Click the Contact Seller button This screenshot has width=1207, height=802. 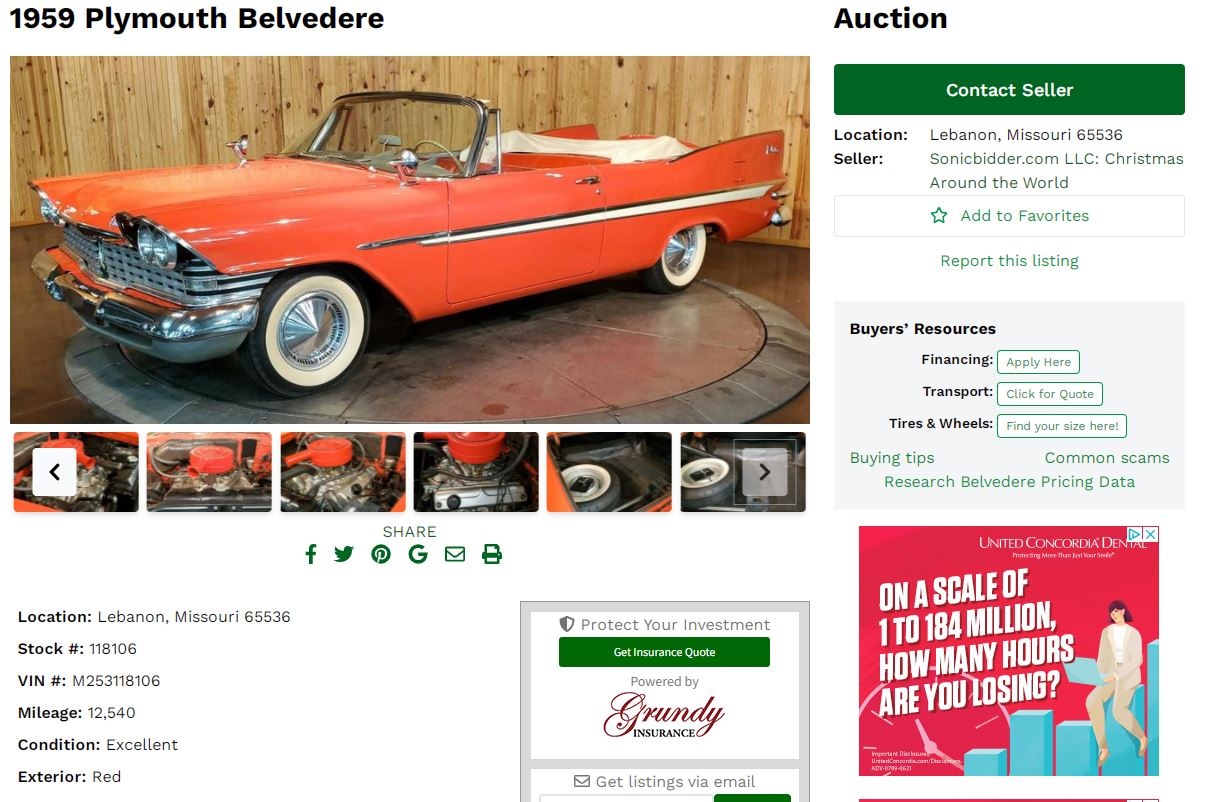click(x=1009, y=90)
